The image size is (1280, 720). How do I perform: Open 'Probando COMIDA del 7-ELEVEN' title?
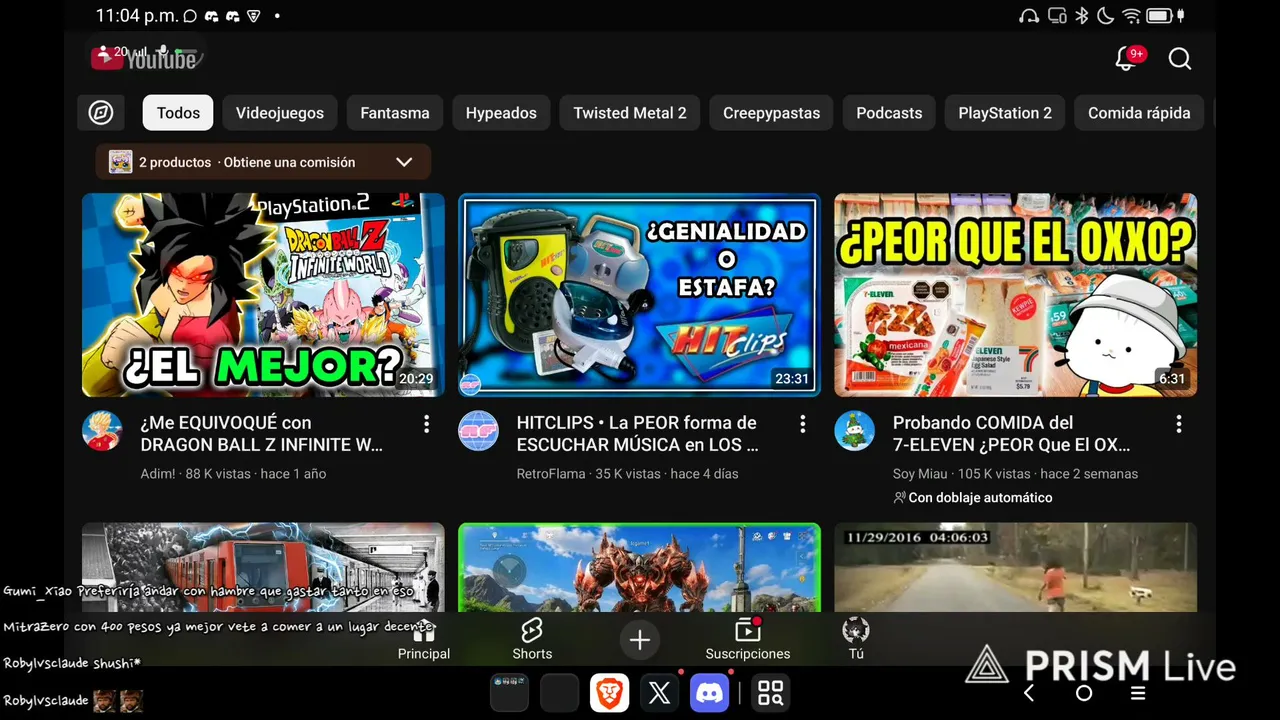1012,434
